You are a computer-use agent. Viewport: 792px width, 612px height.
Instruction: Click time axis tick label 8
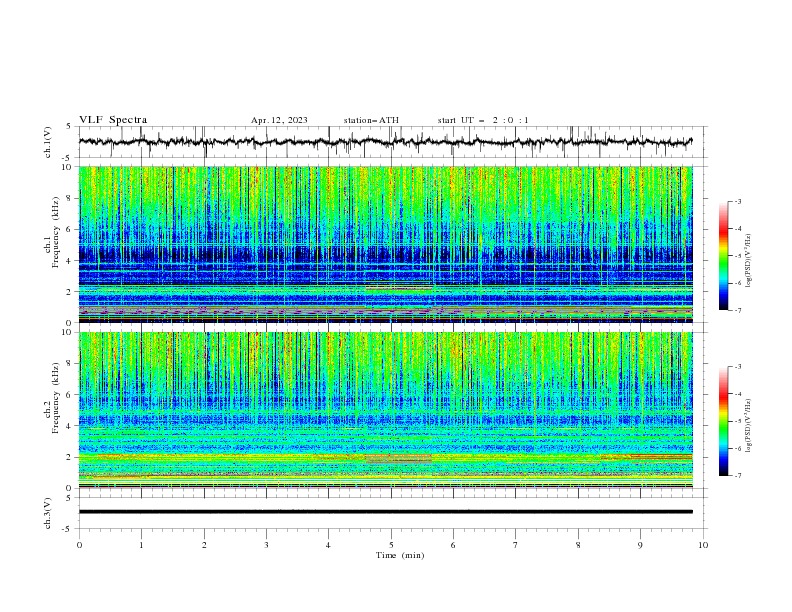click(x=578, y=545)
